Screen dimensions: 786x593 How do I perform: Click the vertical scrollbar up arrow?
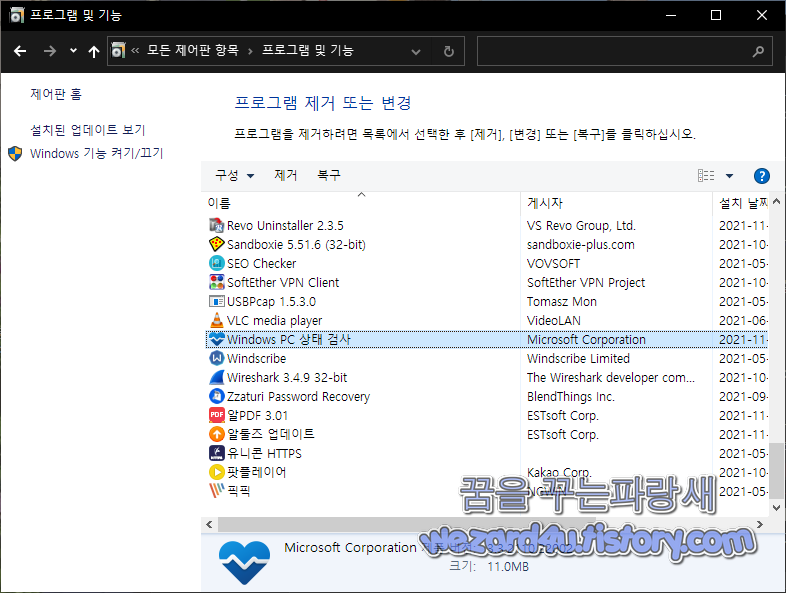tap(776, 202)
